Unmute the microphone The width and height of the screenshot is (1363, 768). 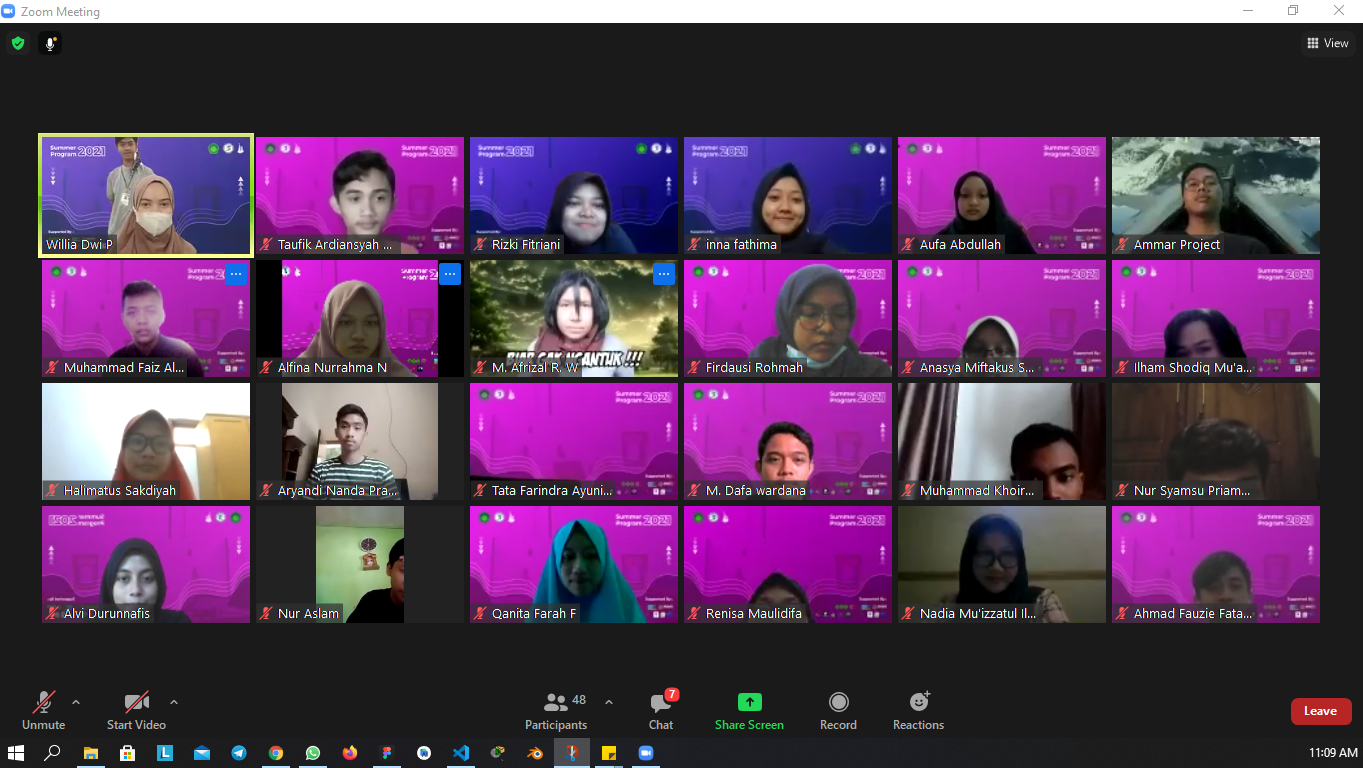click(x=44, y=711)
